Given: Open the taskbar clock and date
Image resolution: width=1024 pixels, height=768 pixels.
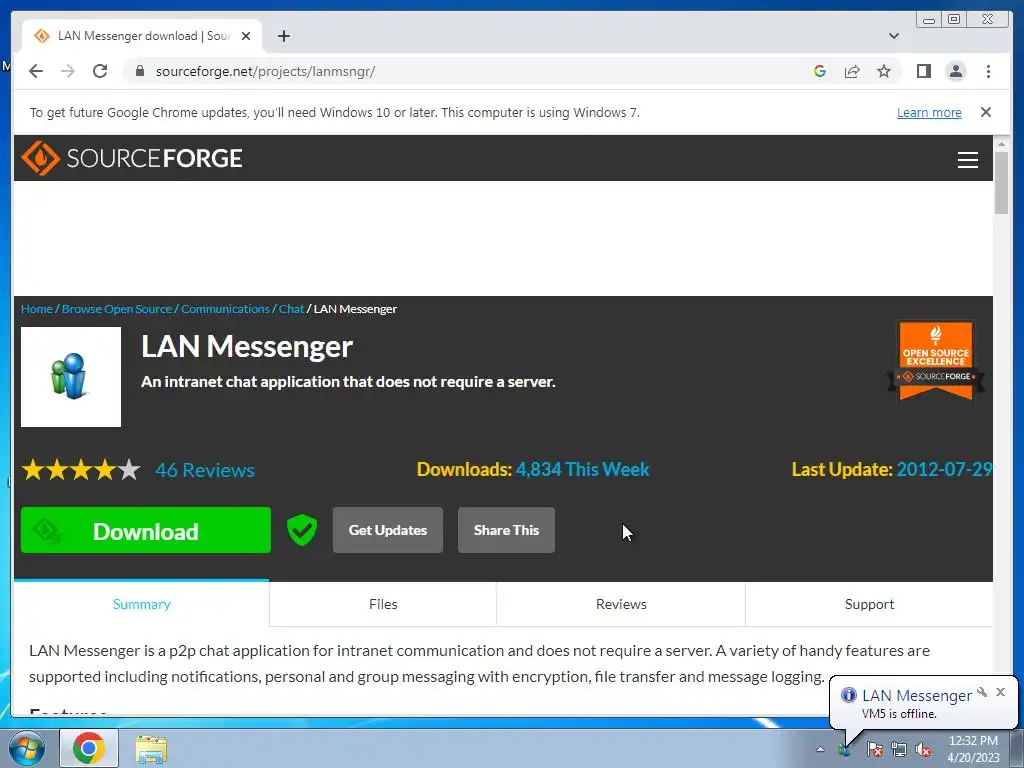Looking at the screenshot, I should (973, 749).
